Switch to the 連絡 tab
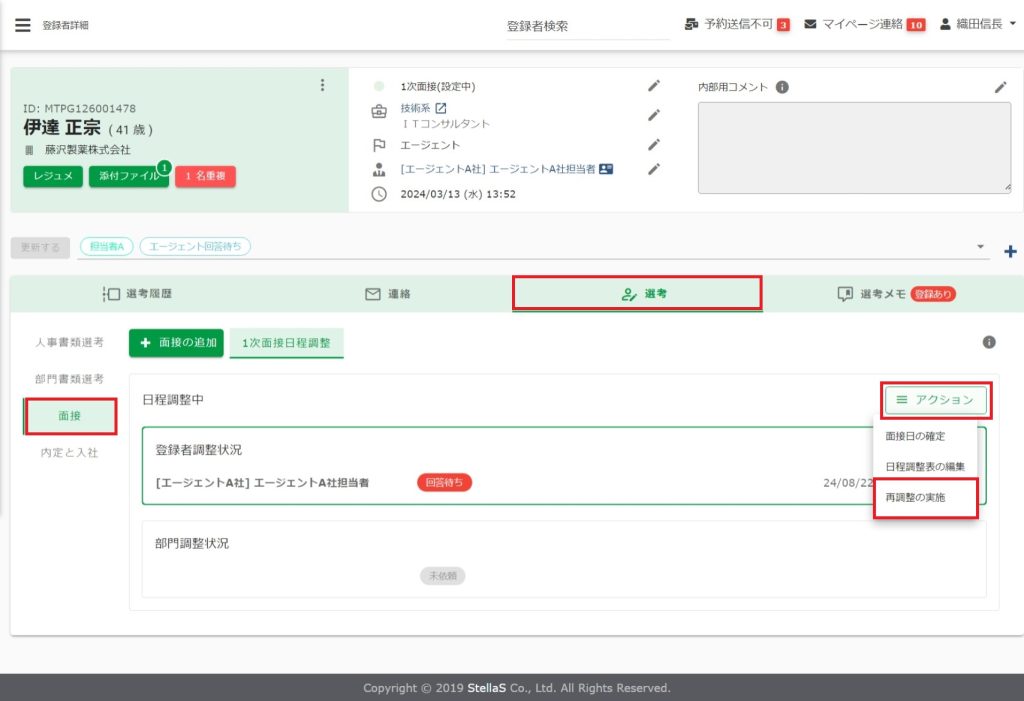 click(x=388, y=294)
